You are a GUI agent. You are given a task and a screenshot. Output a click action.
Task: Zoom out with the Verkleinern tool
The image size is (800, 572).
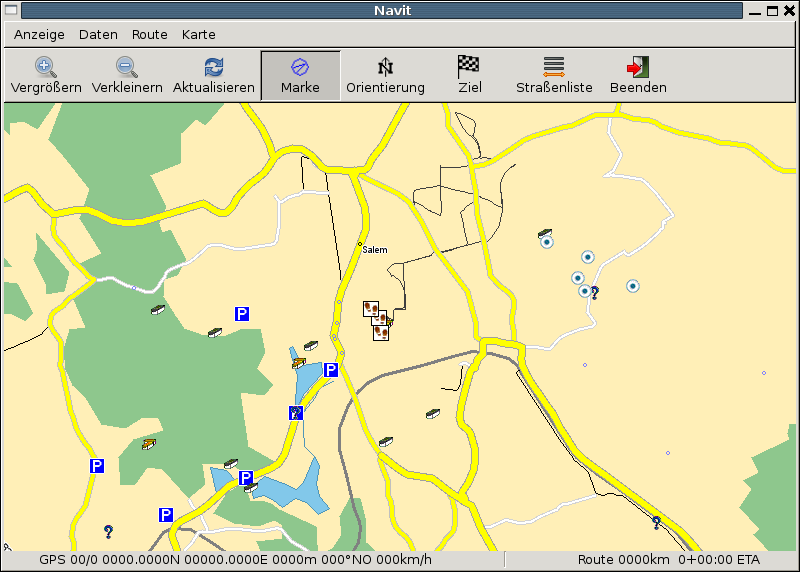tap(127, 76)
